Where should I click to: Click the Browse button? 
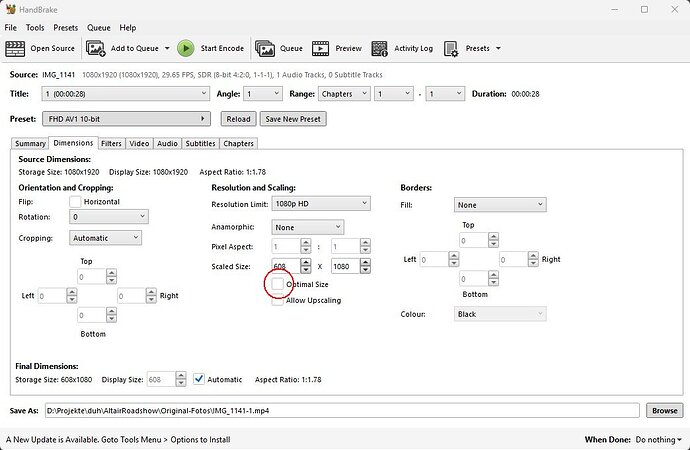coord(664,410)
